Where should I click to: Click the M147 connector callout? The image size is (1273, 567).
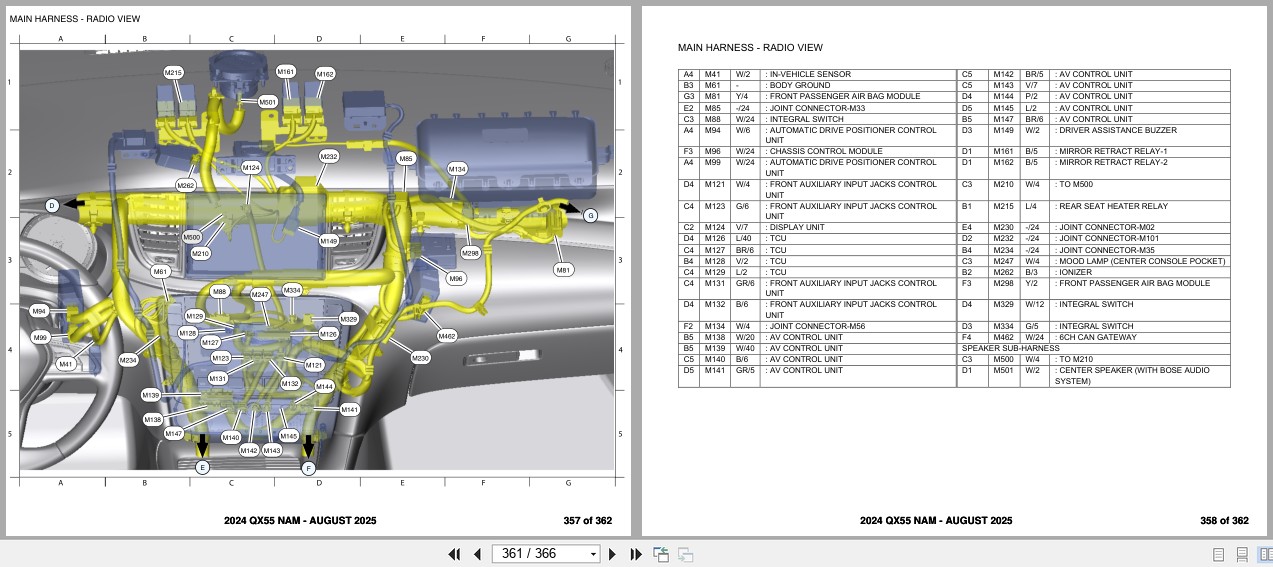tap(174, 434)
